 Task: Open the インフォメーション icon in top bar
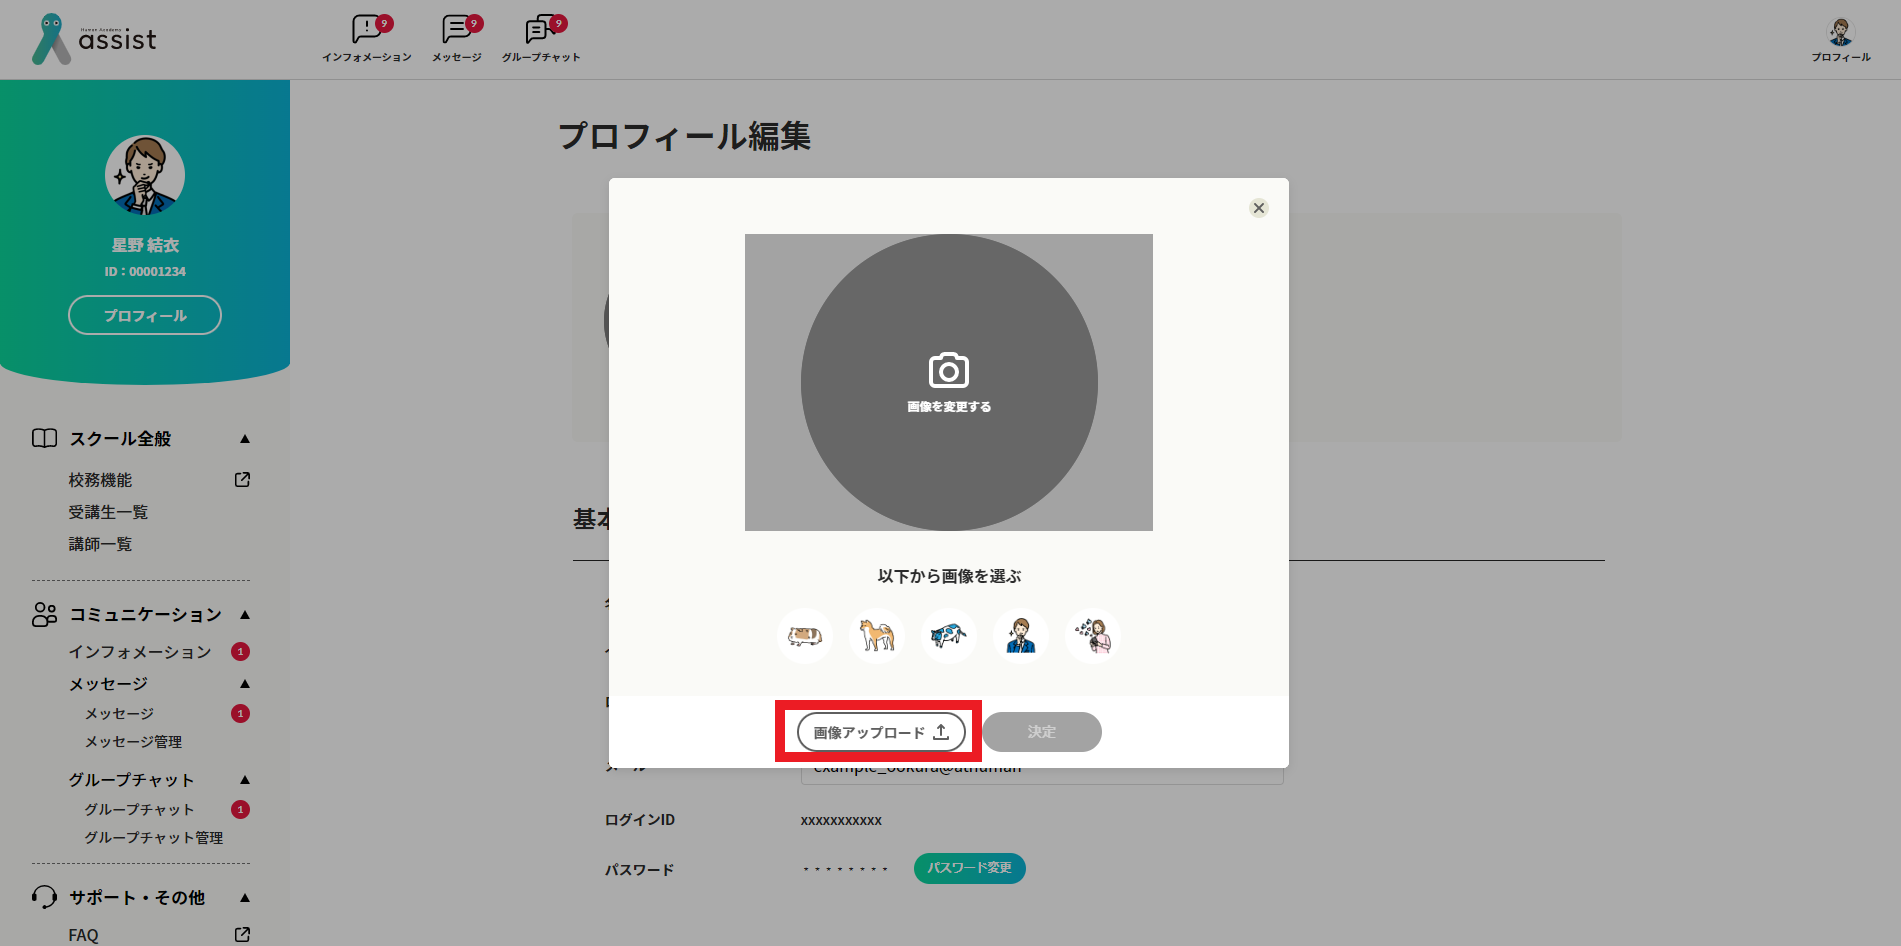[x=366, y=39]
